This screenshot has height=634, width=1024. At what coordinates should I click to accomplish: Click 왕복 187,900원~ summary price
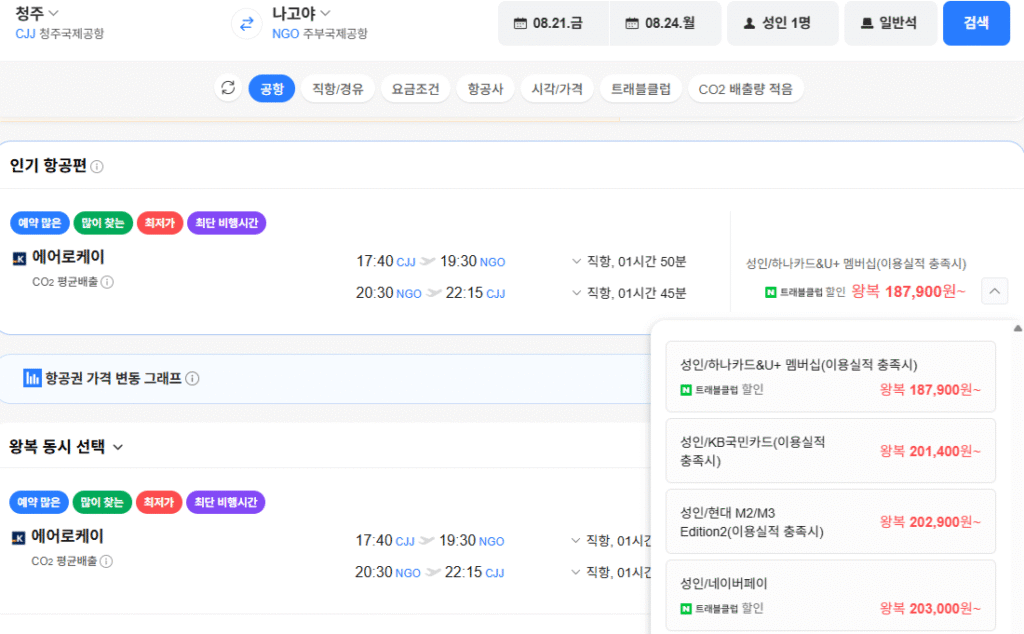point(908,292)
